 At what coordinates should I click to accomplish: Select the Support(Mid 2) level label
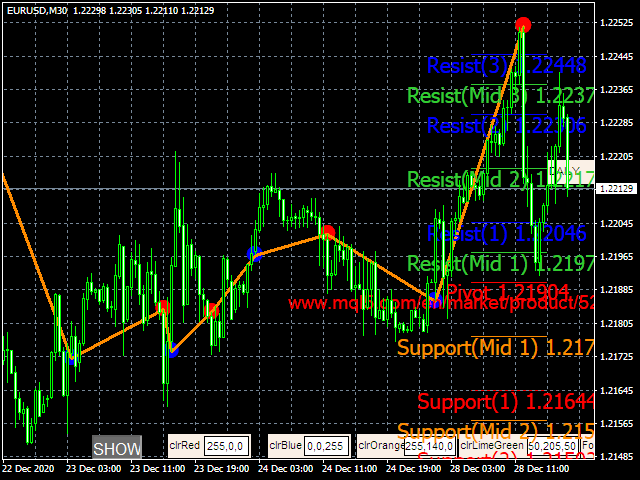click(496, 430)
